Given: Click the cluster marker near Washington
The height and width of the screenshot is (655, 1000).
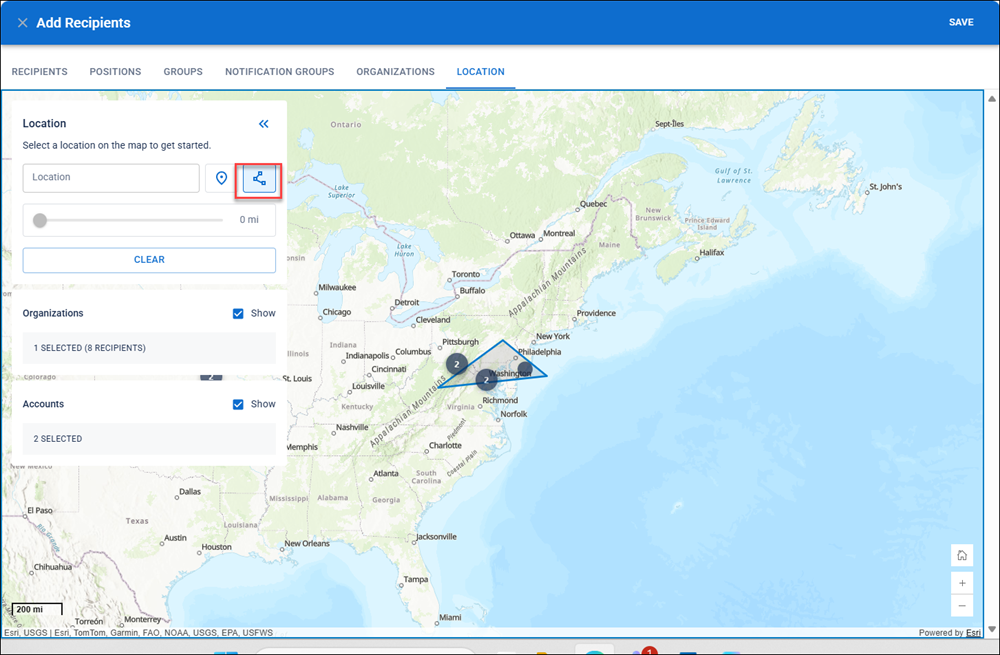Looking at the screenshot, I should 486,379.
